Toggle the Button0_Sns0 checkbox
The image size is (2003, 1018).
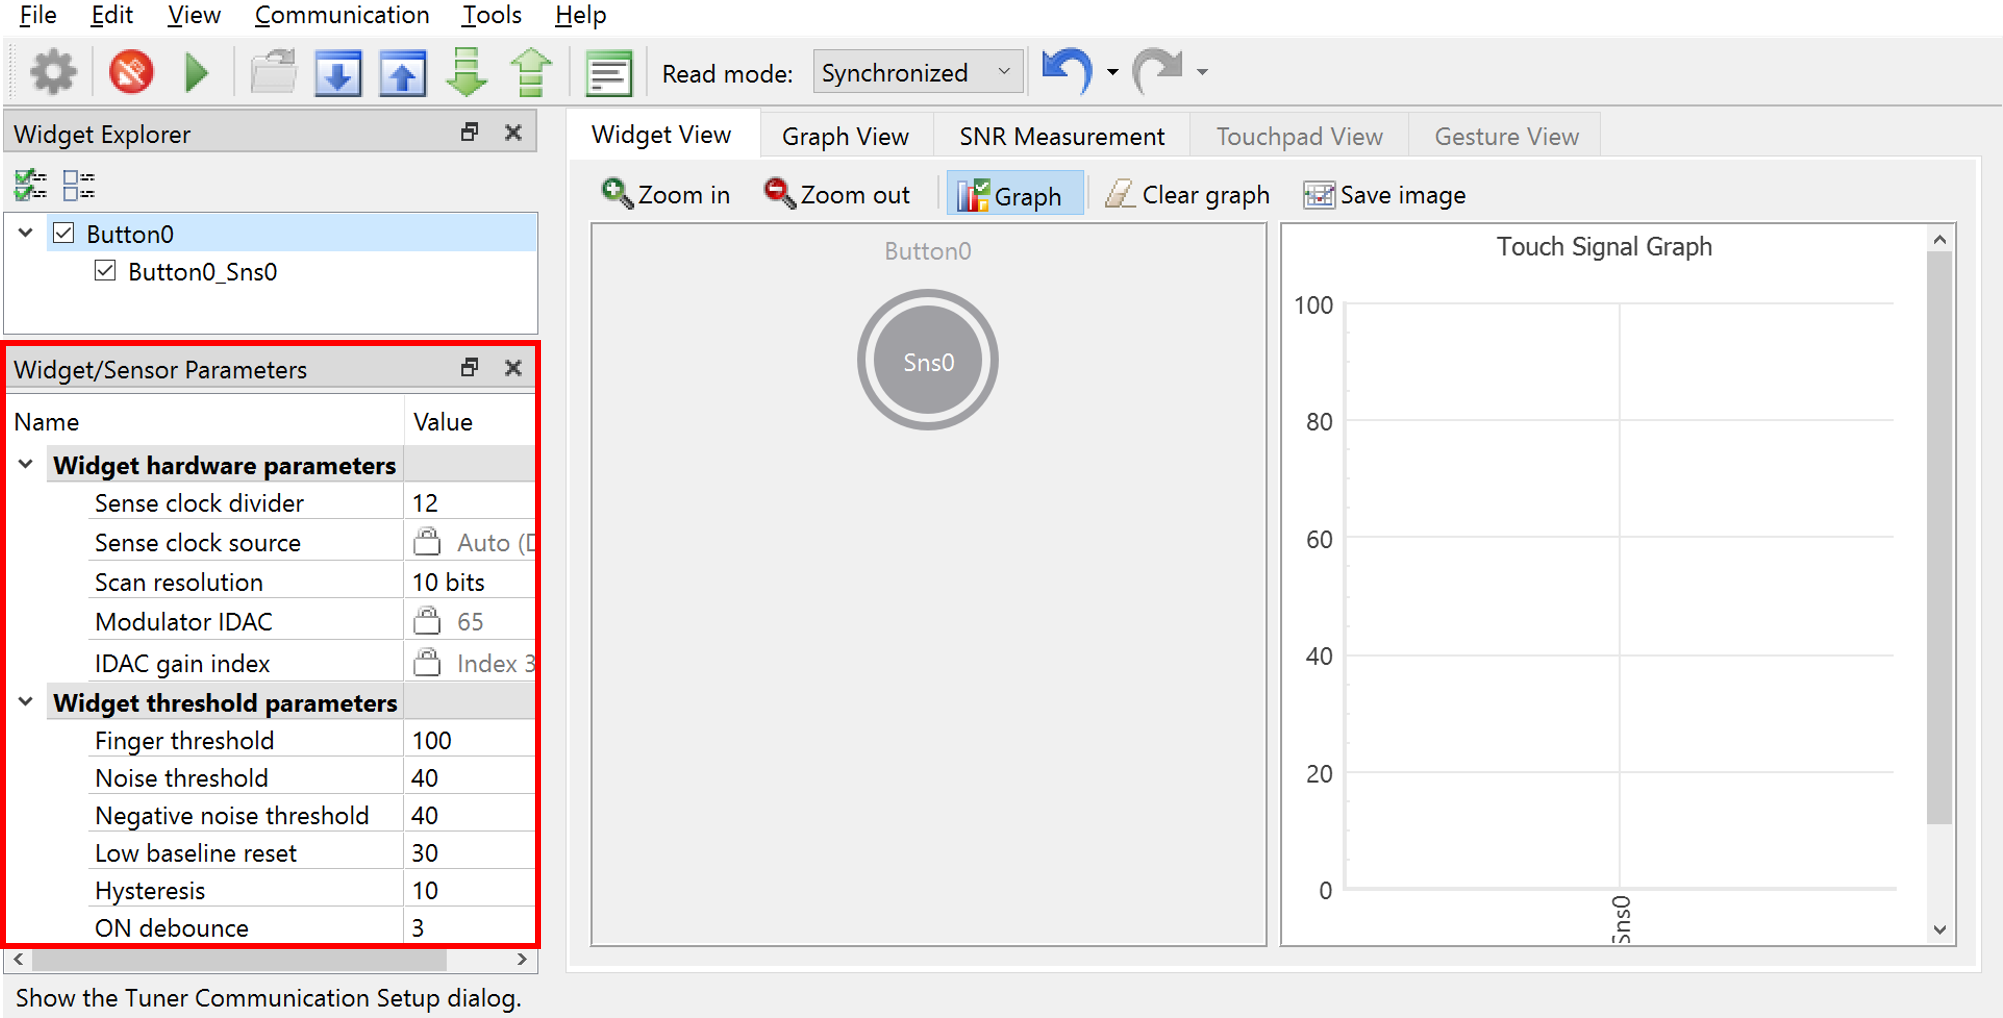[105, 271]
